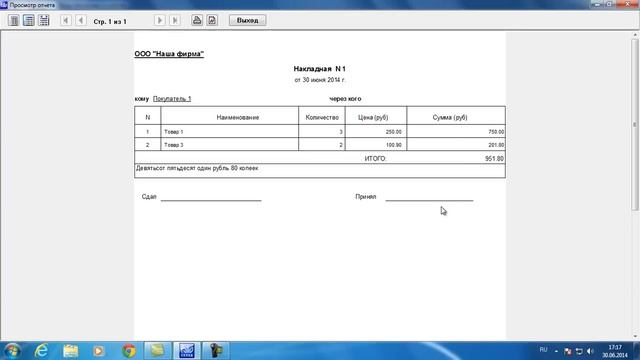The image size is (640, 360).
Task: Jump to the last report page
Action: (x=175, y=20)
